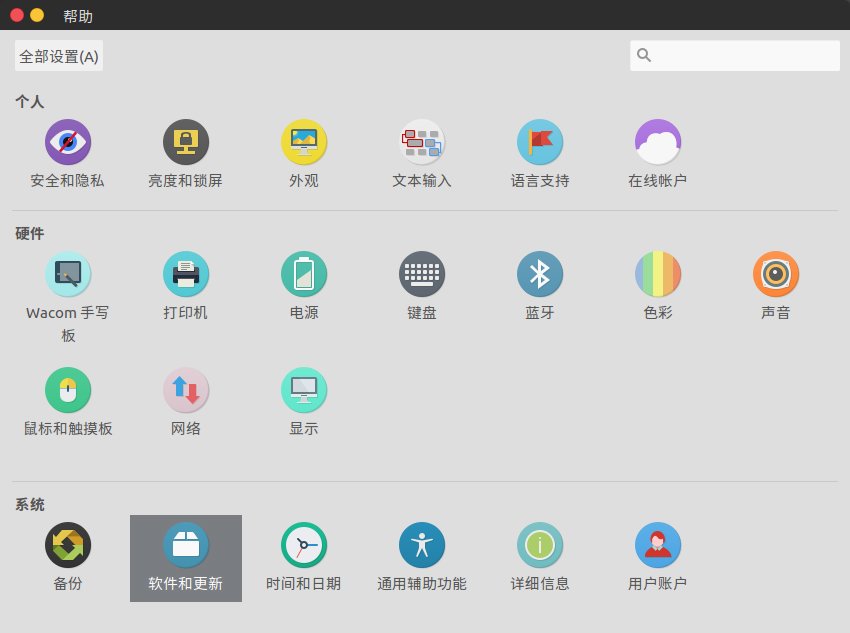The image size is (850, 633).
Task: Click the magnifier icon in search box
Action: pyautogui.click(x=643, y=55)
